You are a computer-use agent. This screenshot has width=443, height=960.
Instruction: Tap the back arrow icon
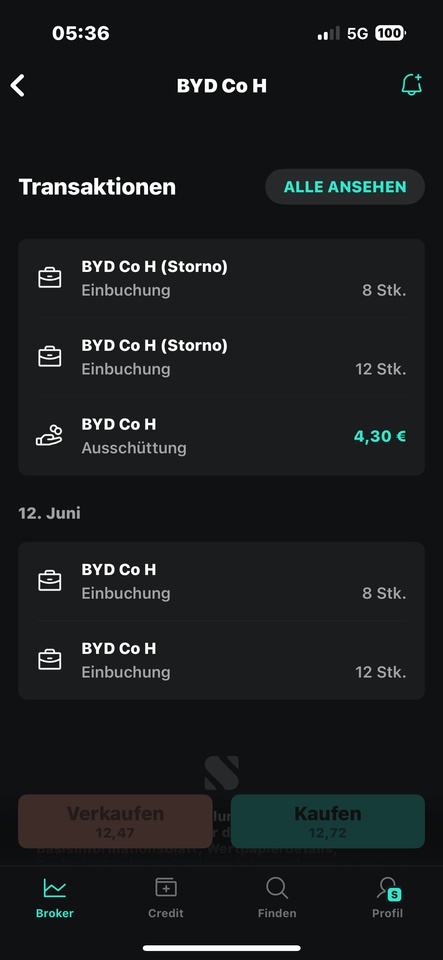click(x=18, y=86)
